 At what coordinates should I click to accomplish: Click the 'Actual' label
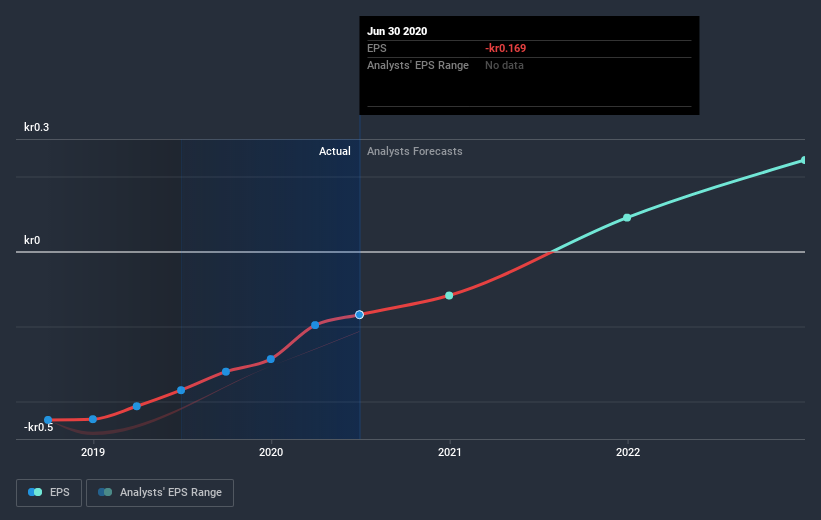point(335,151)
